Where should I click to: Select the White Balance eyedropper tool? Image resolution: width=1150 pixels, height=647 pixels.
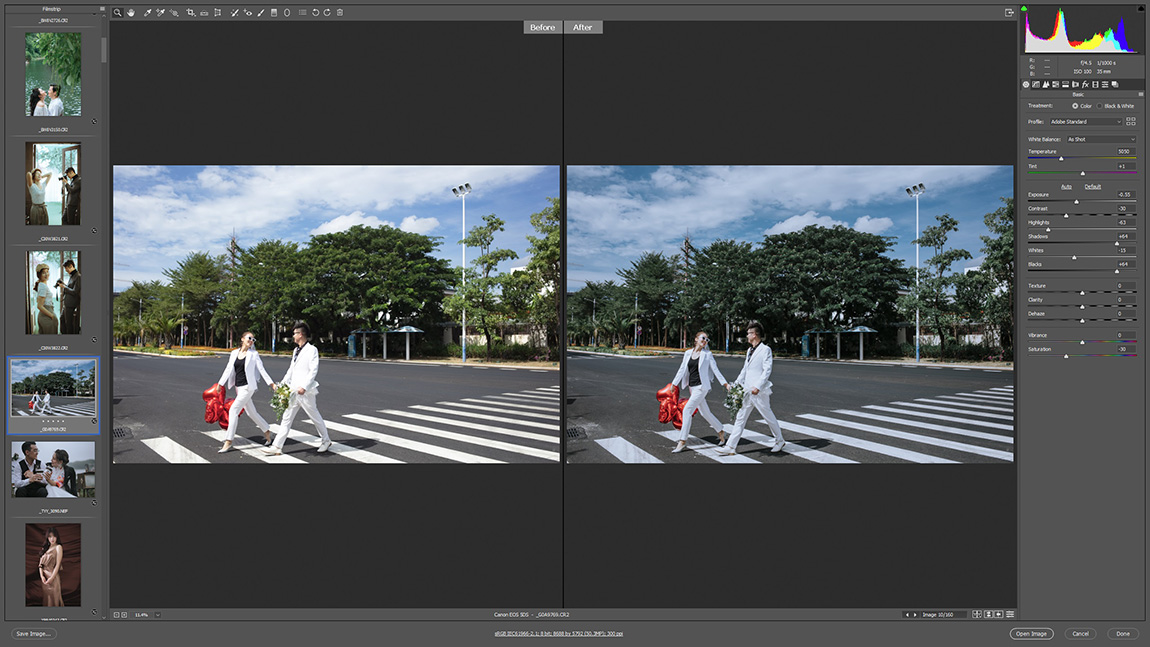click(147, 12)
